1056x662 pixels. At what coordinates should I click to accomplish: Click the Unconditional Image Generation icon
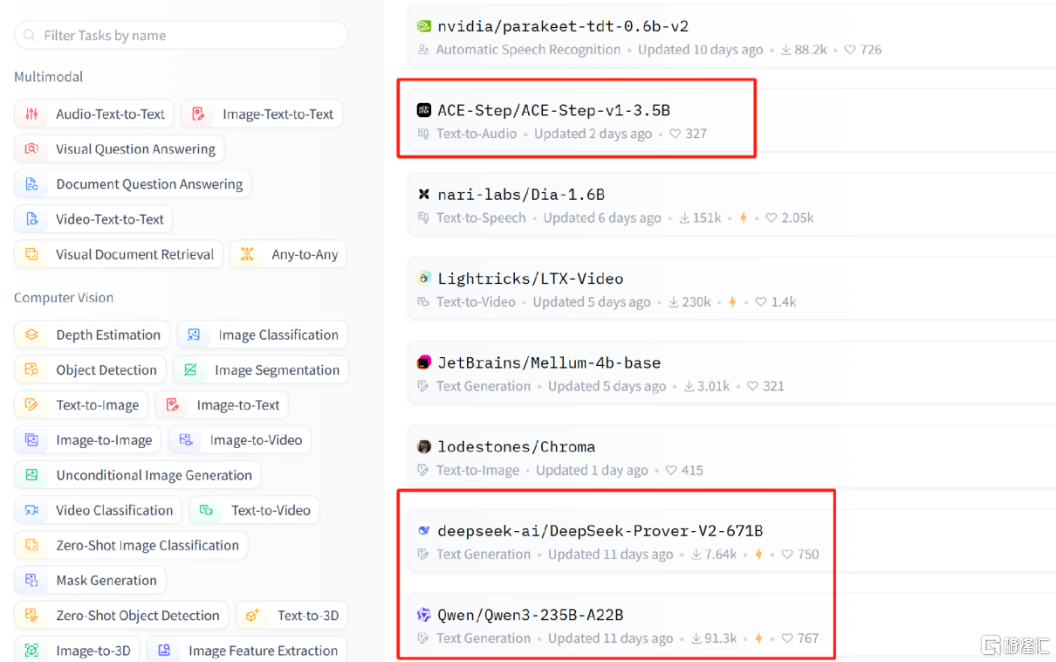pyautogui.click(x=32, y=475)
